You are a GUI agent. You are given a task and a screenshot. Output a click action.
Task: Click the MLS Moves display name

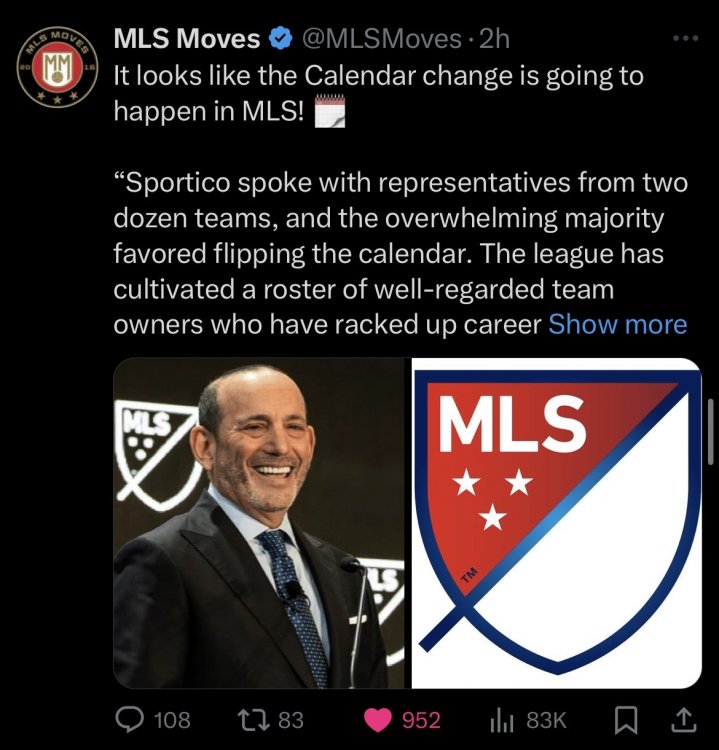(188, 39)
